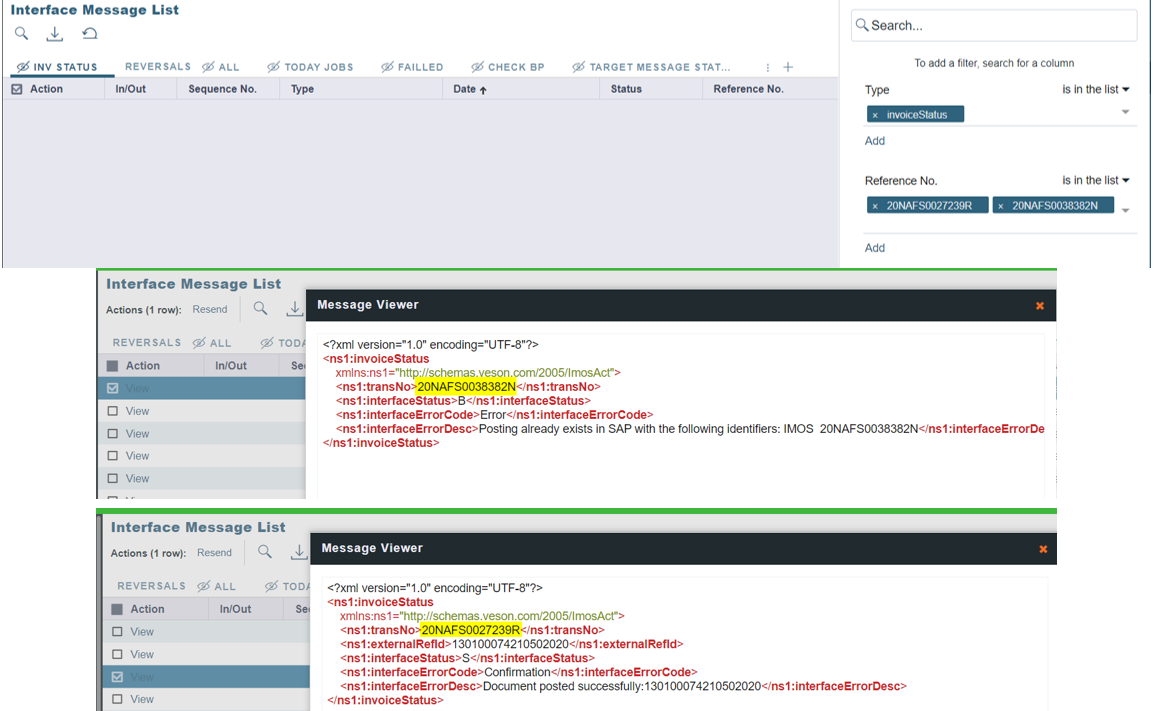This screenshot has height=711, width=1157.
Task: Switch to the INV STATUS tab
Action: (58, 67)
